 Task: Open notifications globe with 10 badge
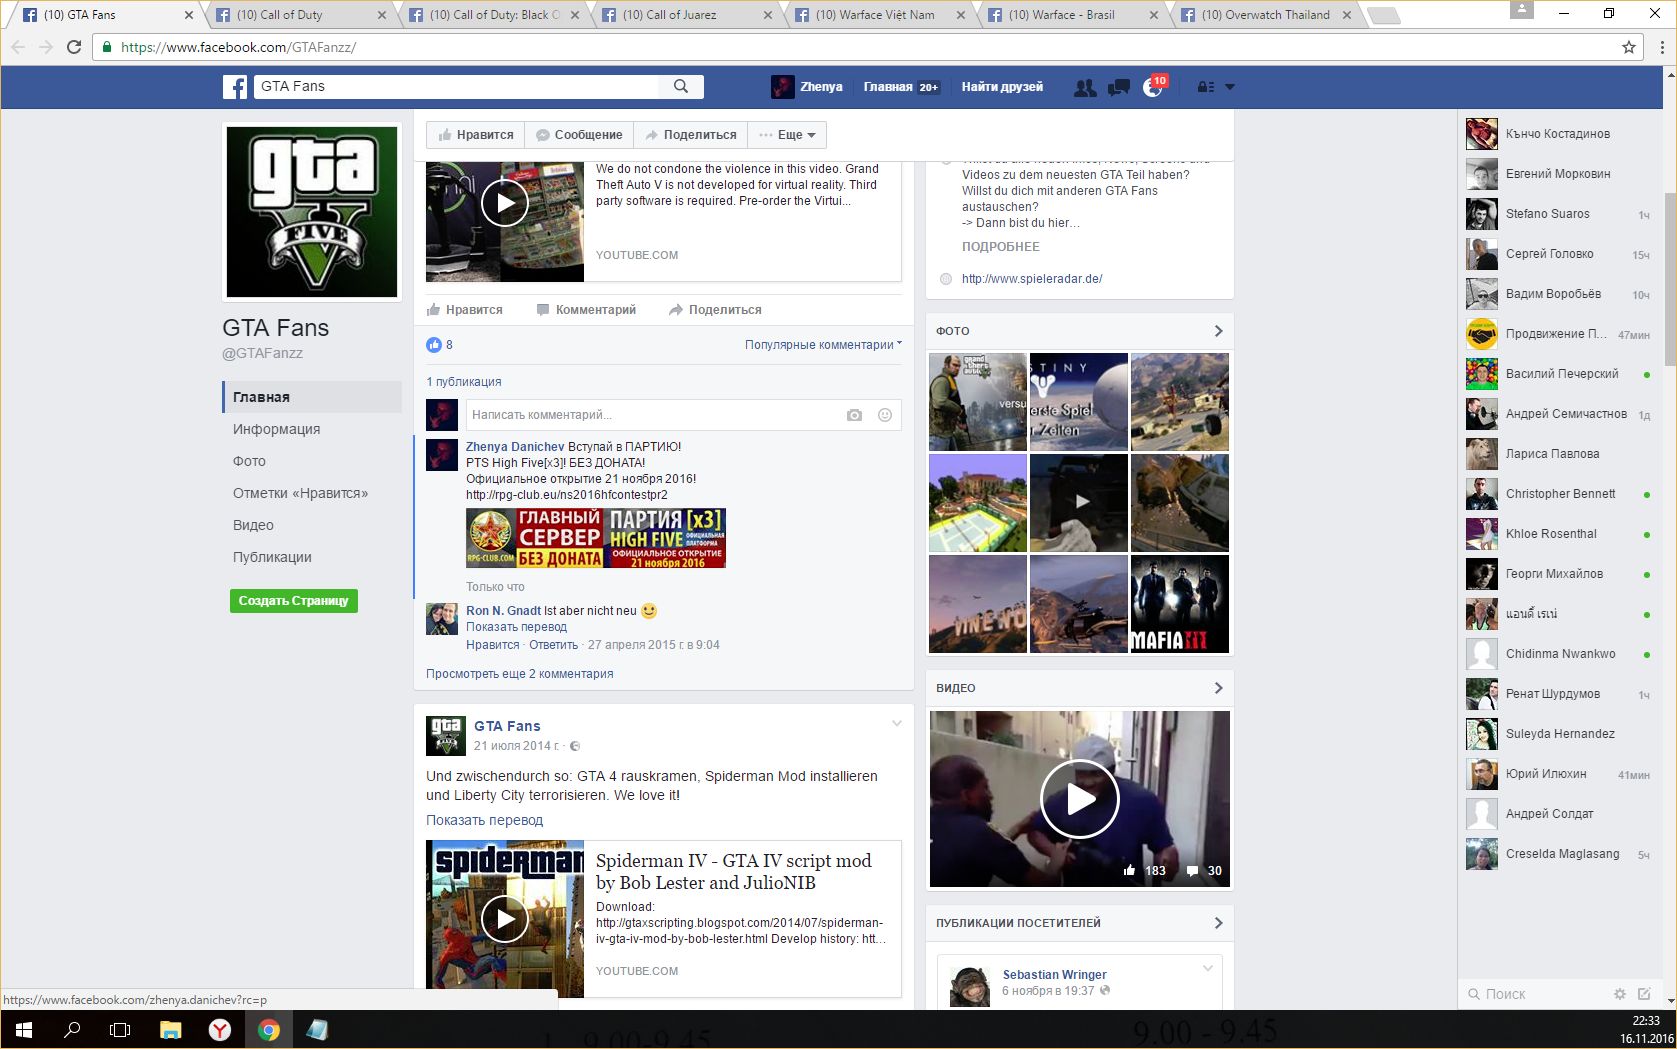click(x=1153, y=88)
